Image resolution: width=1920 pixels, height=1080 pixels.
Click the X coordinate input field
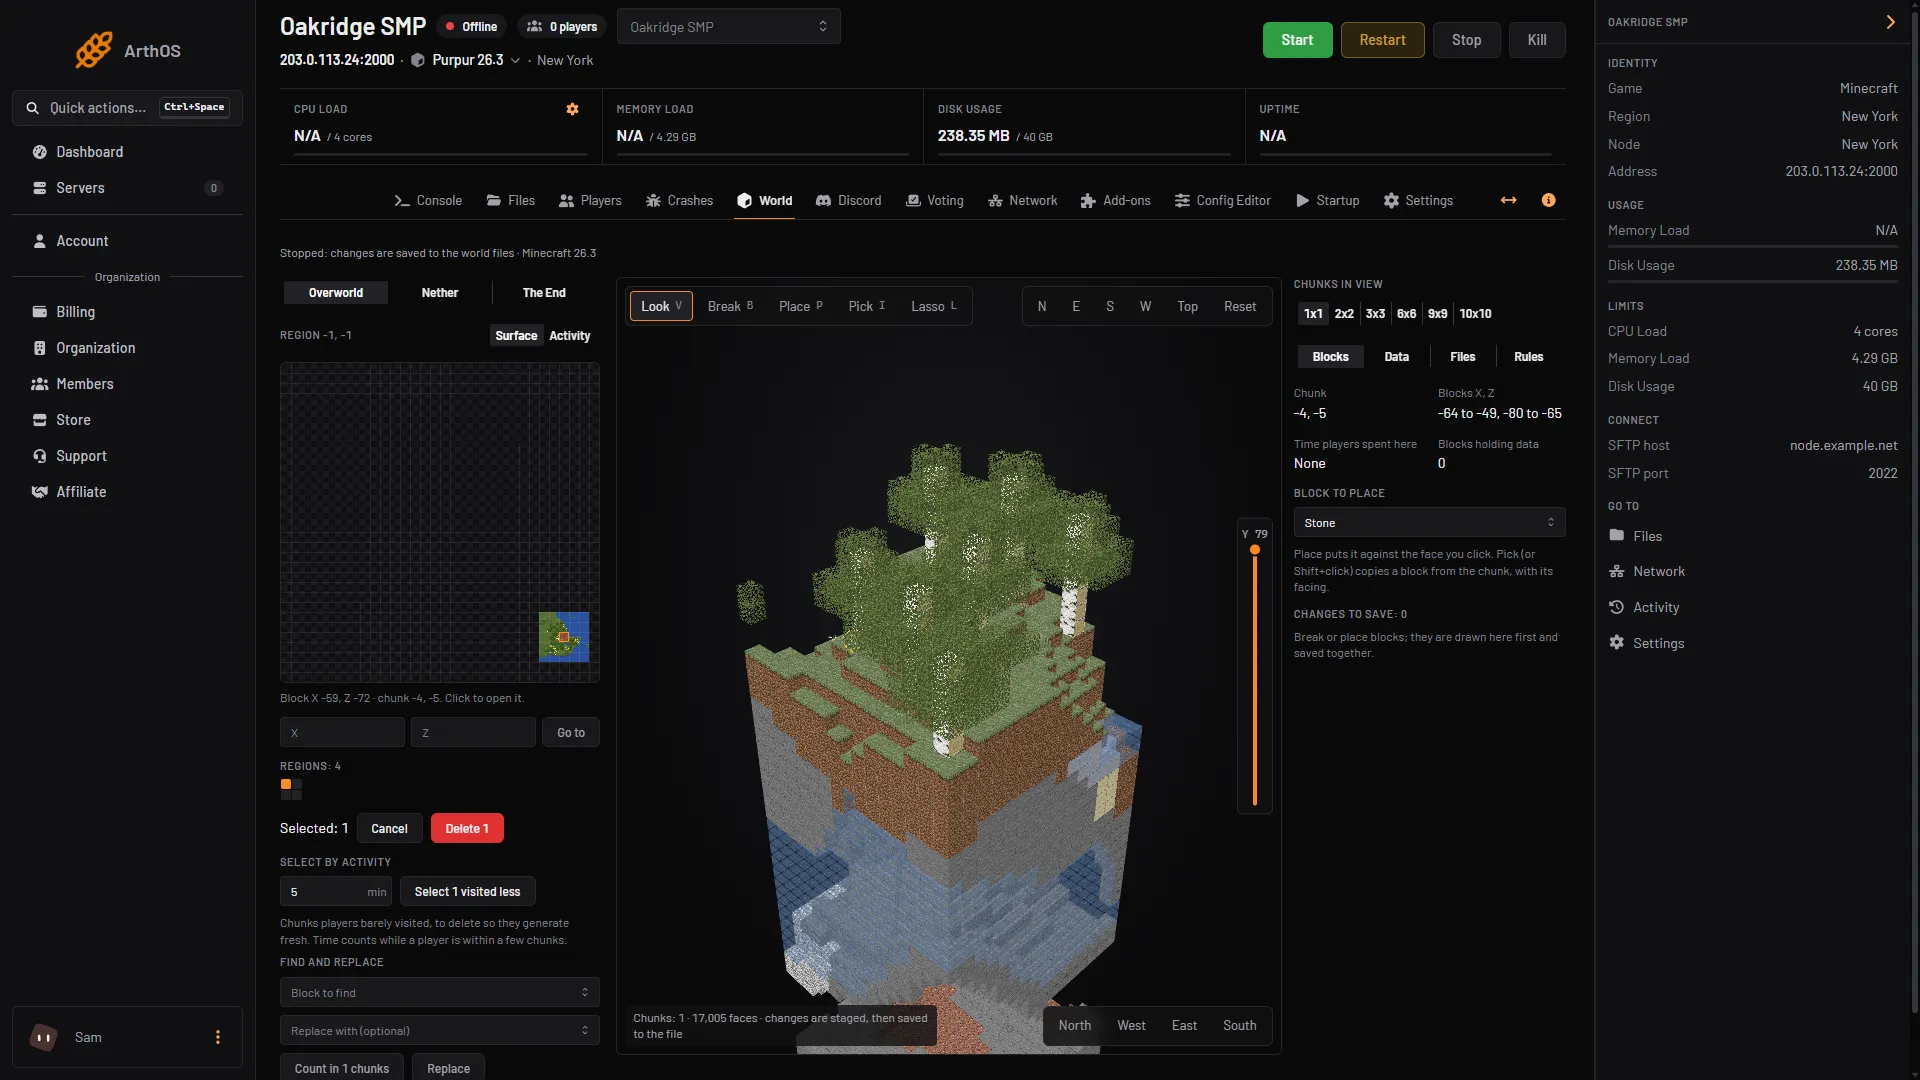(x=342, y=733)
